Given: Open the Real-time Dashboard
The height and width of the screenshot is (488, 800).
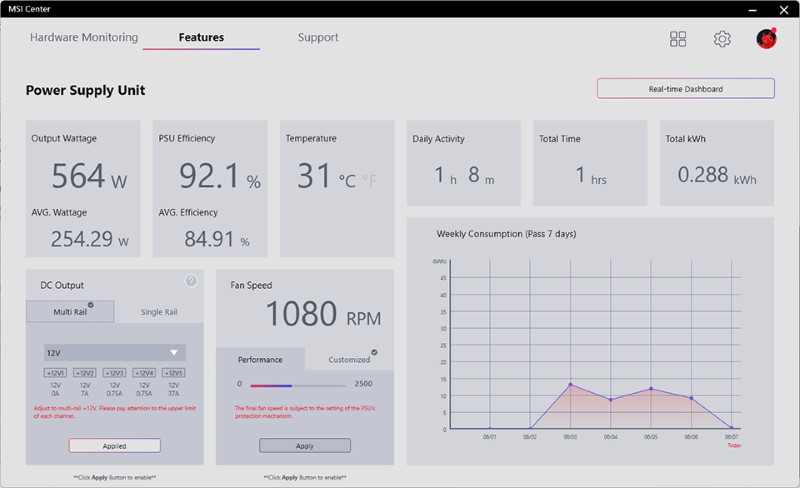Looking at the screenshot, I should click(x=686, y=89).
